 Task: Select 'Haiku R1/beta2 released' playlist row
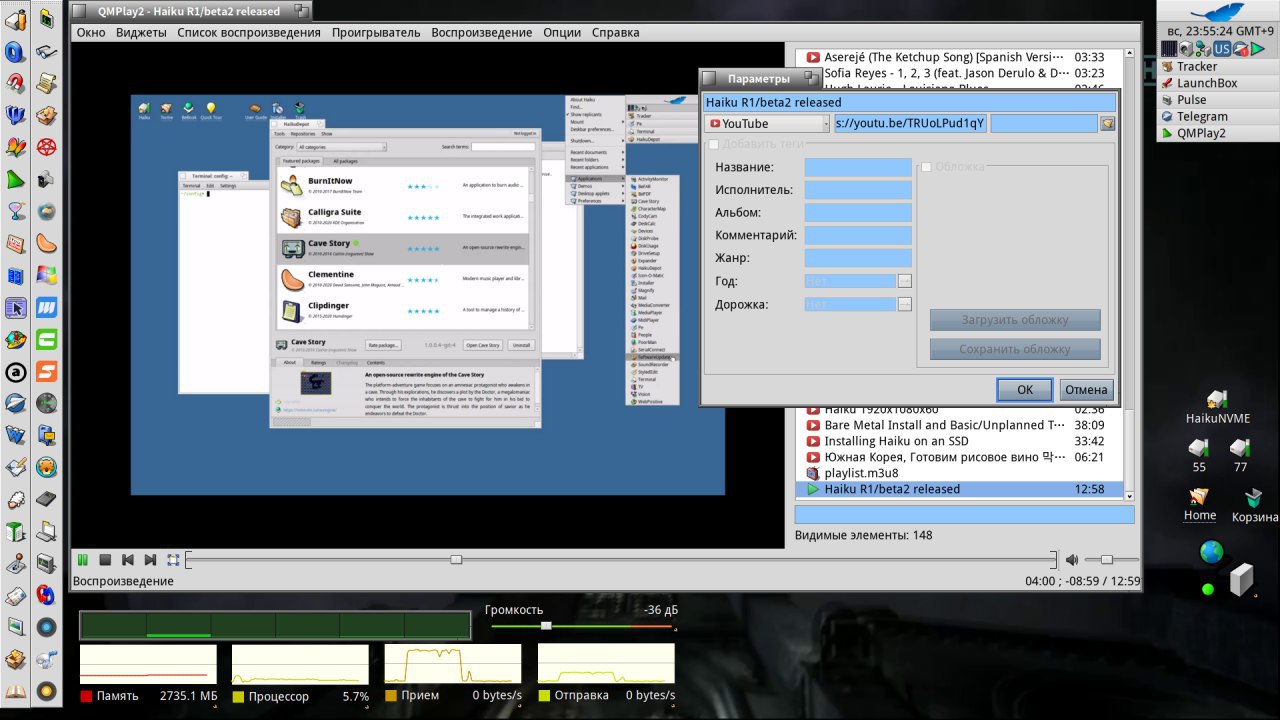(x=958, y=489)
